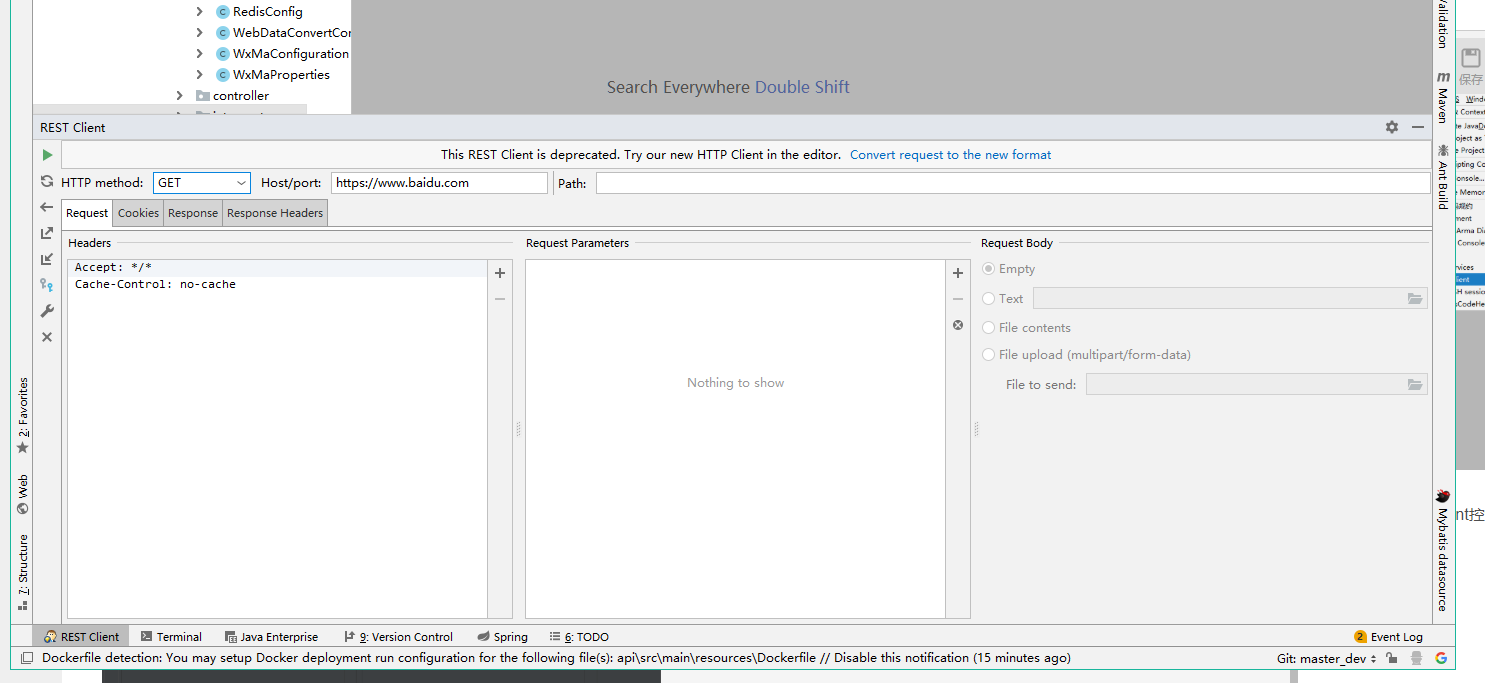Expand the WebDataConvertConfig tree node
The image size is (1485, 683).
click(x=199, y=33)
